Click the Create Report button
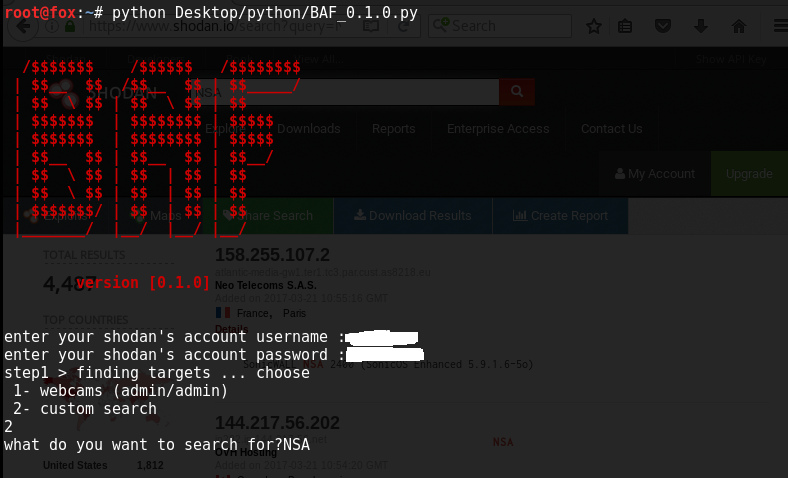The width and height of the screenshot is (788, 478). click(560, 216)
